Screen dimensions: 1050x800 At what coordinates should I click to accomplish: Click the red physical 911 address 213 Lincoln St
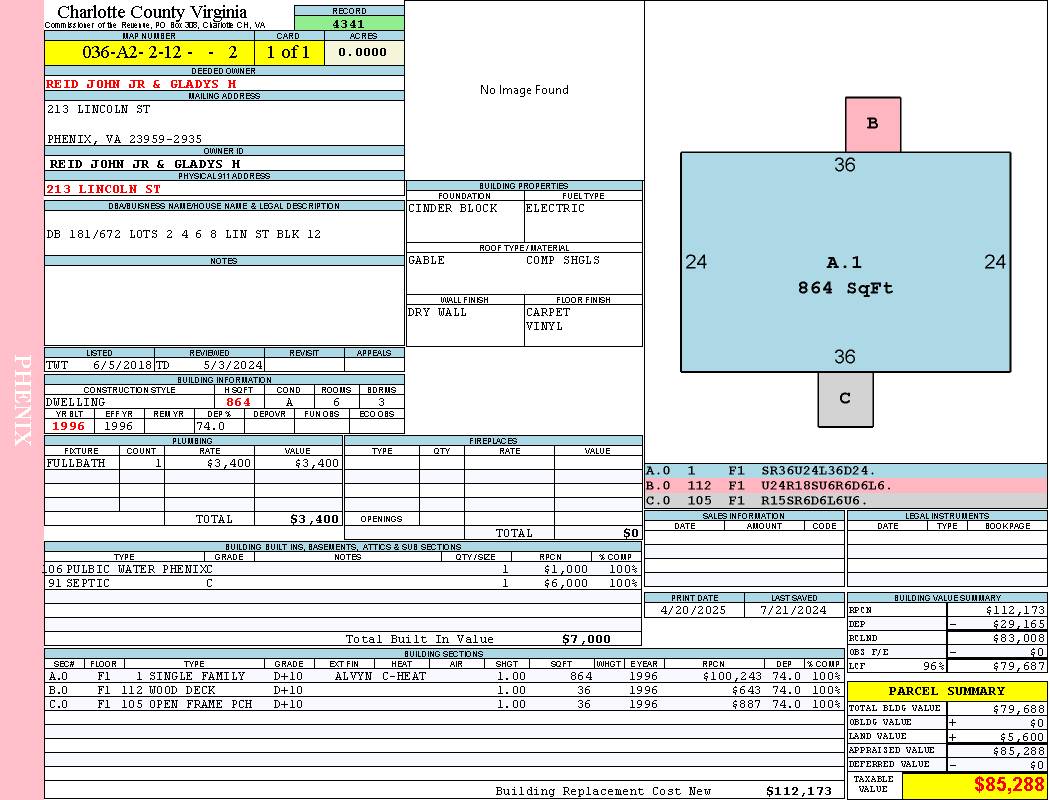point(104,189)
